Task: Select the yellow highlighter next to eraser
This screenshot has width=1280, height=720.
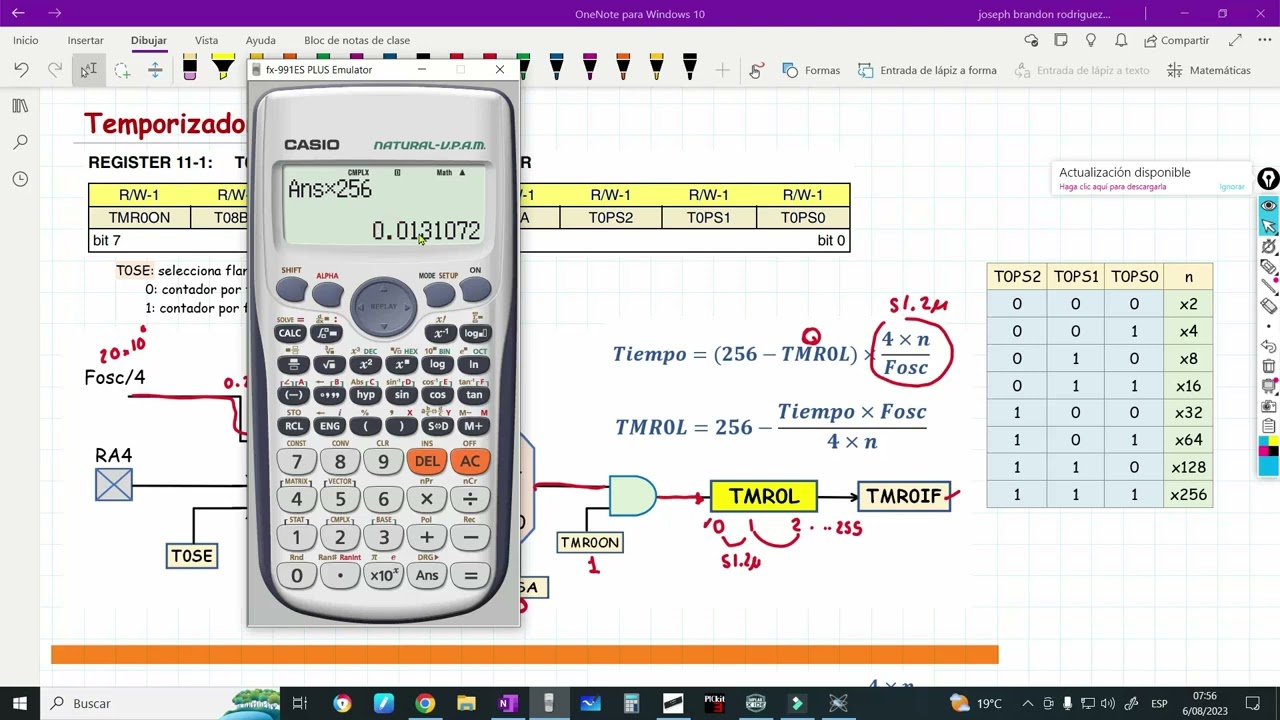Action: [223, 68]
